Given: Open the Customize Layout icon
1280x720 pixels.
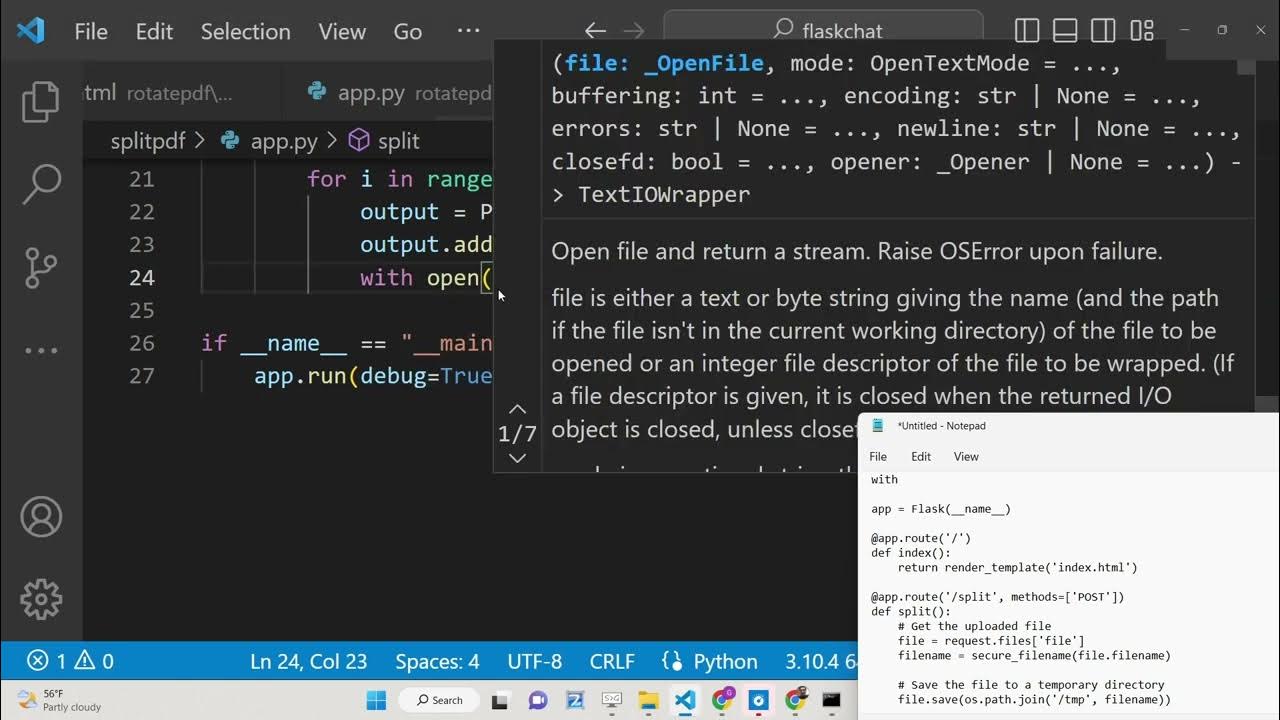Looking at the screenshot, I should pos(1142,31).
